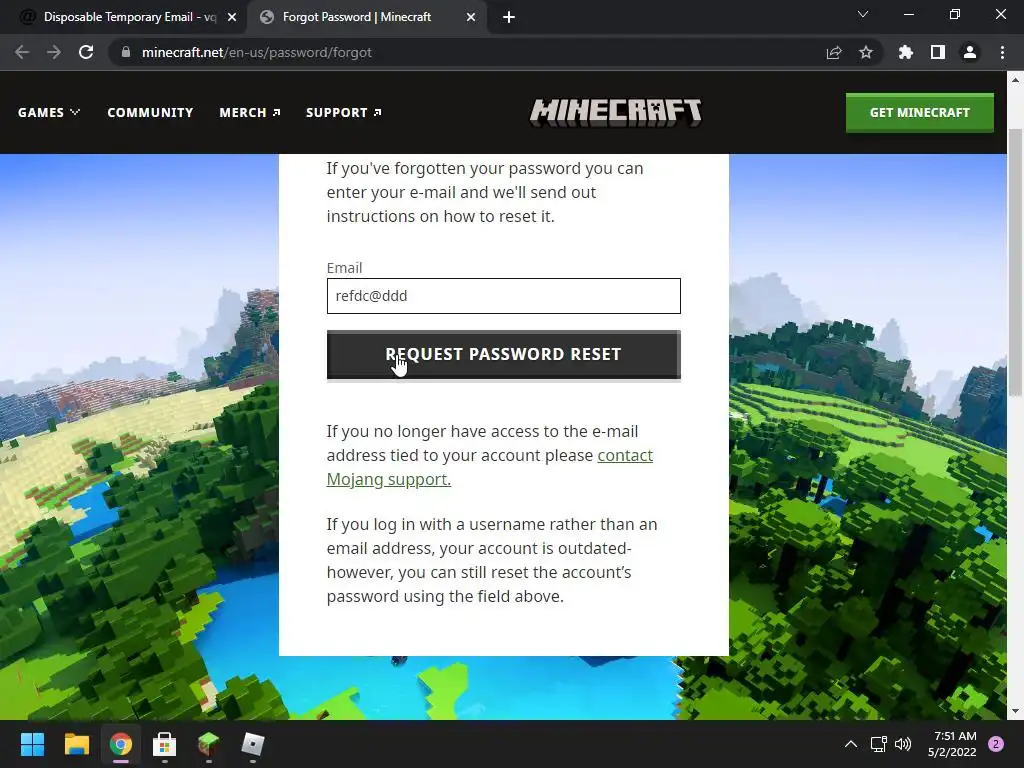Open volume control tray icon
The height and width of the screenshot is (768, 1024).
pos(903,744)
